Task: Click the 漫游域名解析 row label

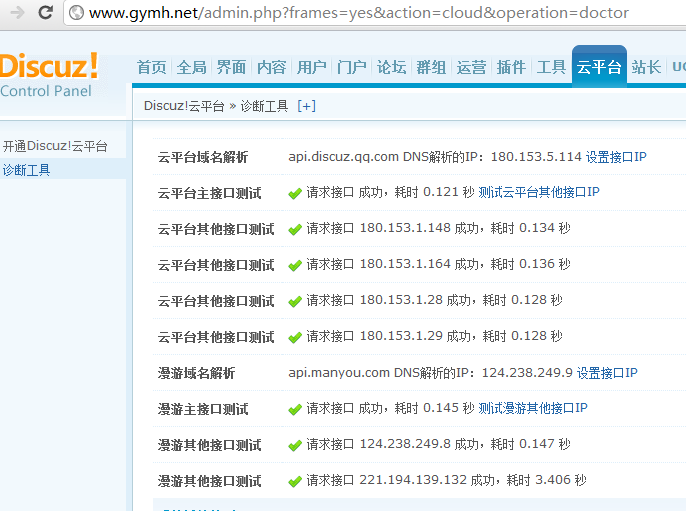Action: coord(196,373)
